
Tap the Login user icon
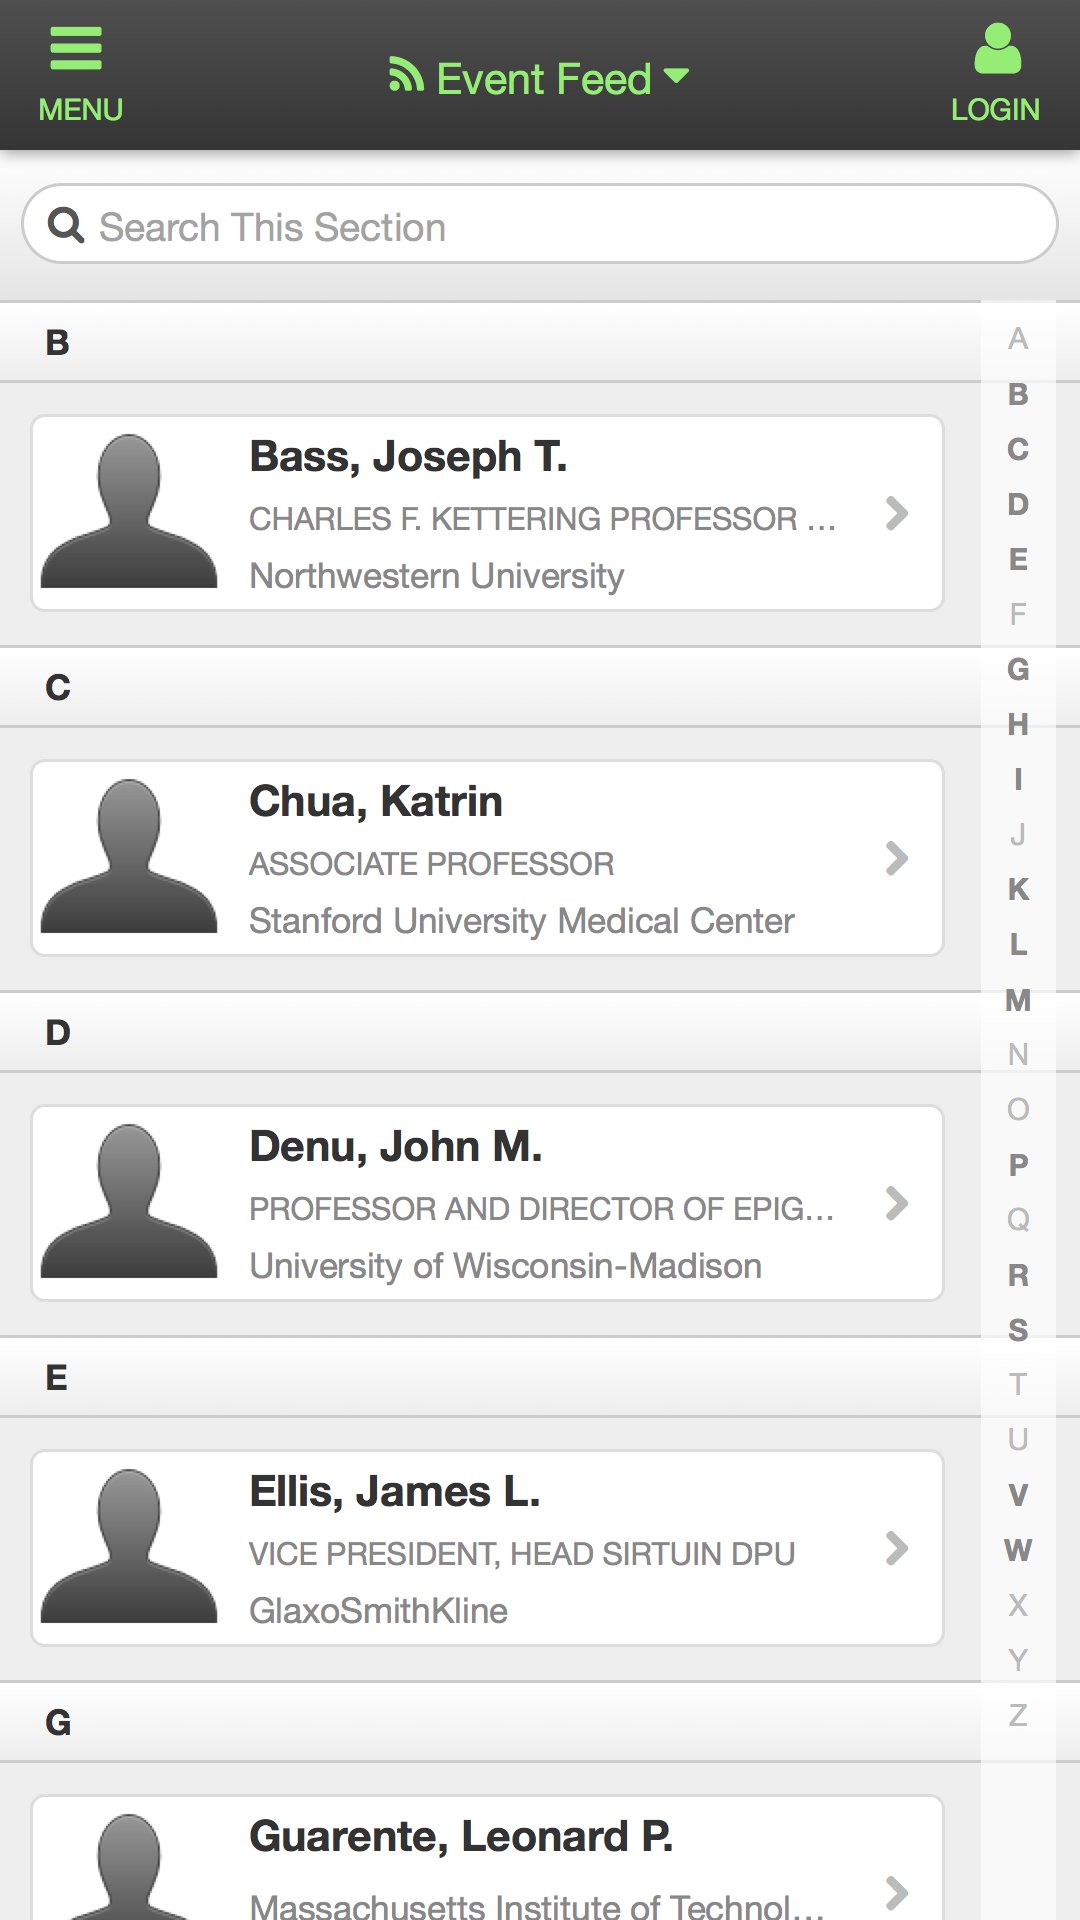point(997,49)
